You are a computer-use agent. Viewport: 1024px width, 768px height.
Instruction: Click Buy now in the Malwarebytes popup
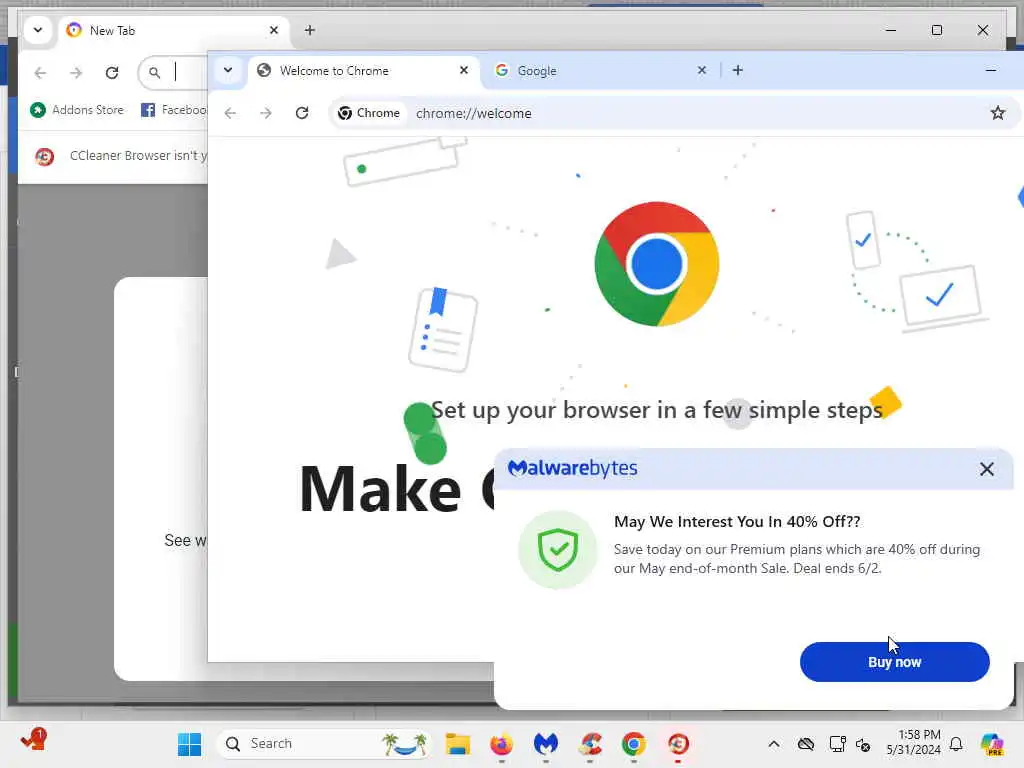[894, 662]
